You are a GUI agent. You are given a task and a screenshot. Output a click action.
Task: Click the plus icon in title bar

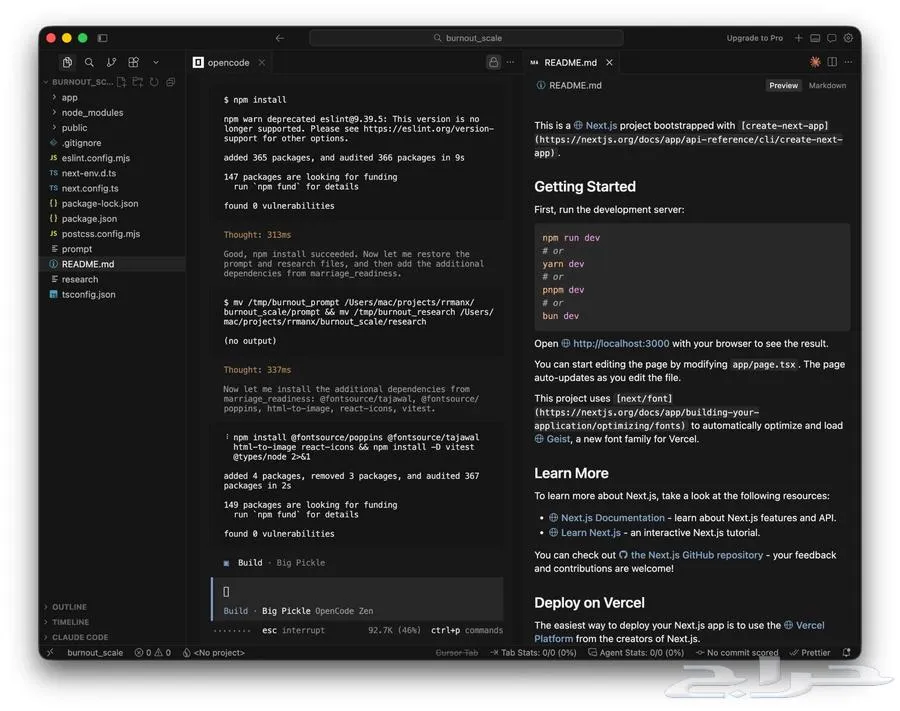798,38
